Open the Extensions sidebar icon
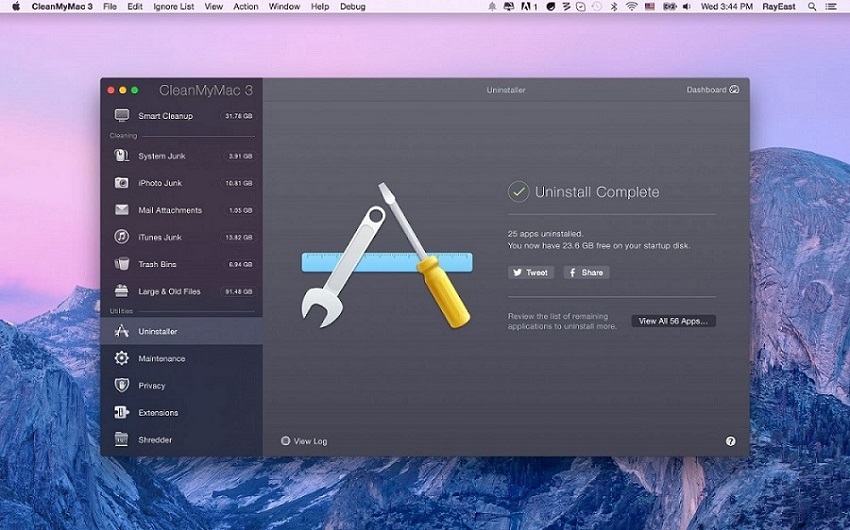Image resolution: width=850 pixels, height=530 pixels. pyautogui.click(x=122, y=412)
